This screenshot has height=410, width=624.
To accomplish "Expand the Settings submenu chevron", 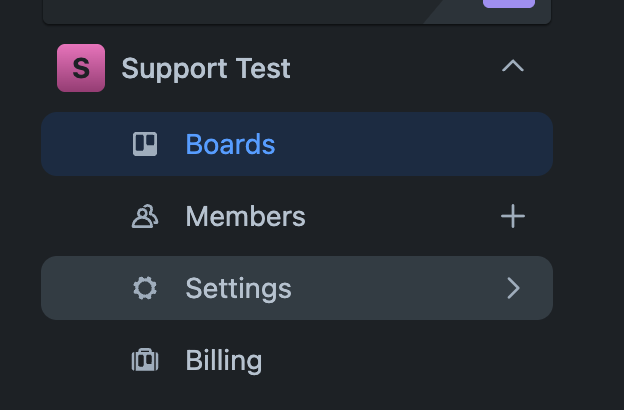I will [x=513, y=288].
